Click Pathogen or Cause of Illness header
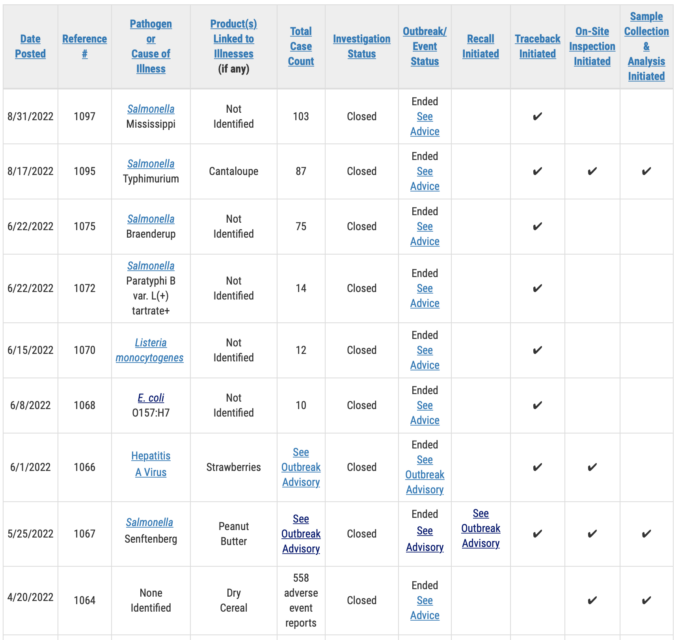Screen dimensions: 678x640 (x=151, y=46)
